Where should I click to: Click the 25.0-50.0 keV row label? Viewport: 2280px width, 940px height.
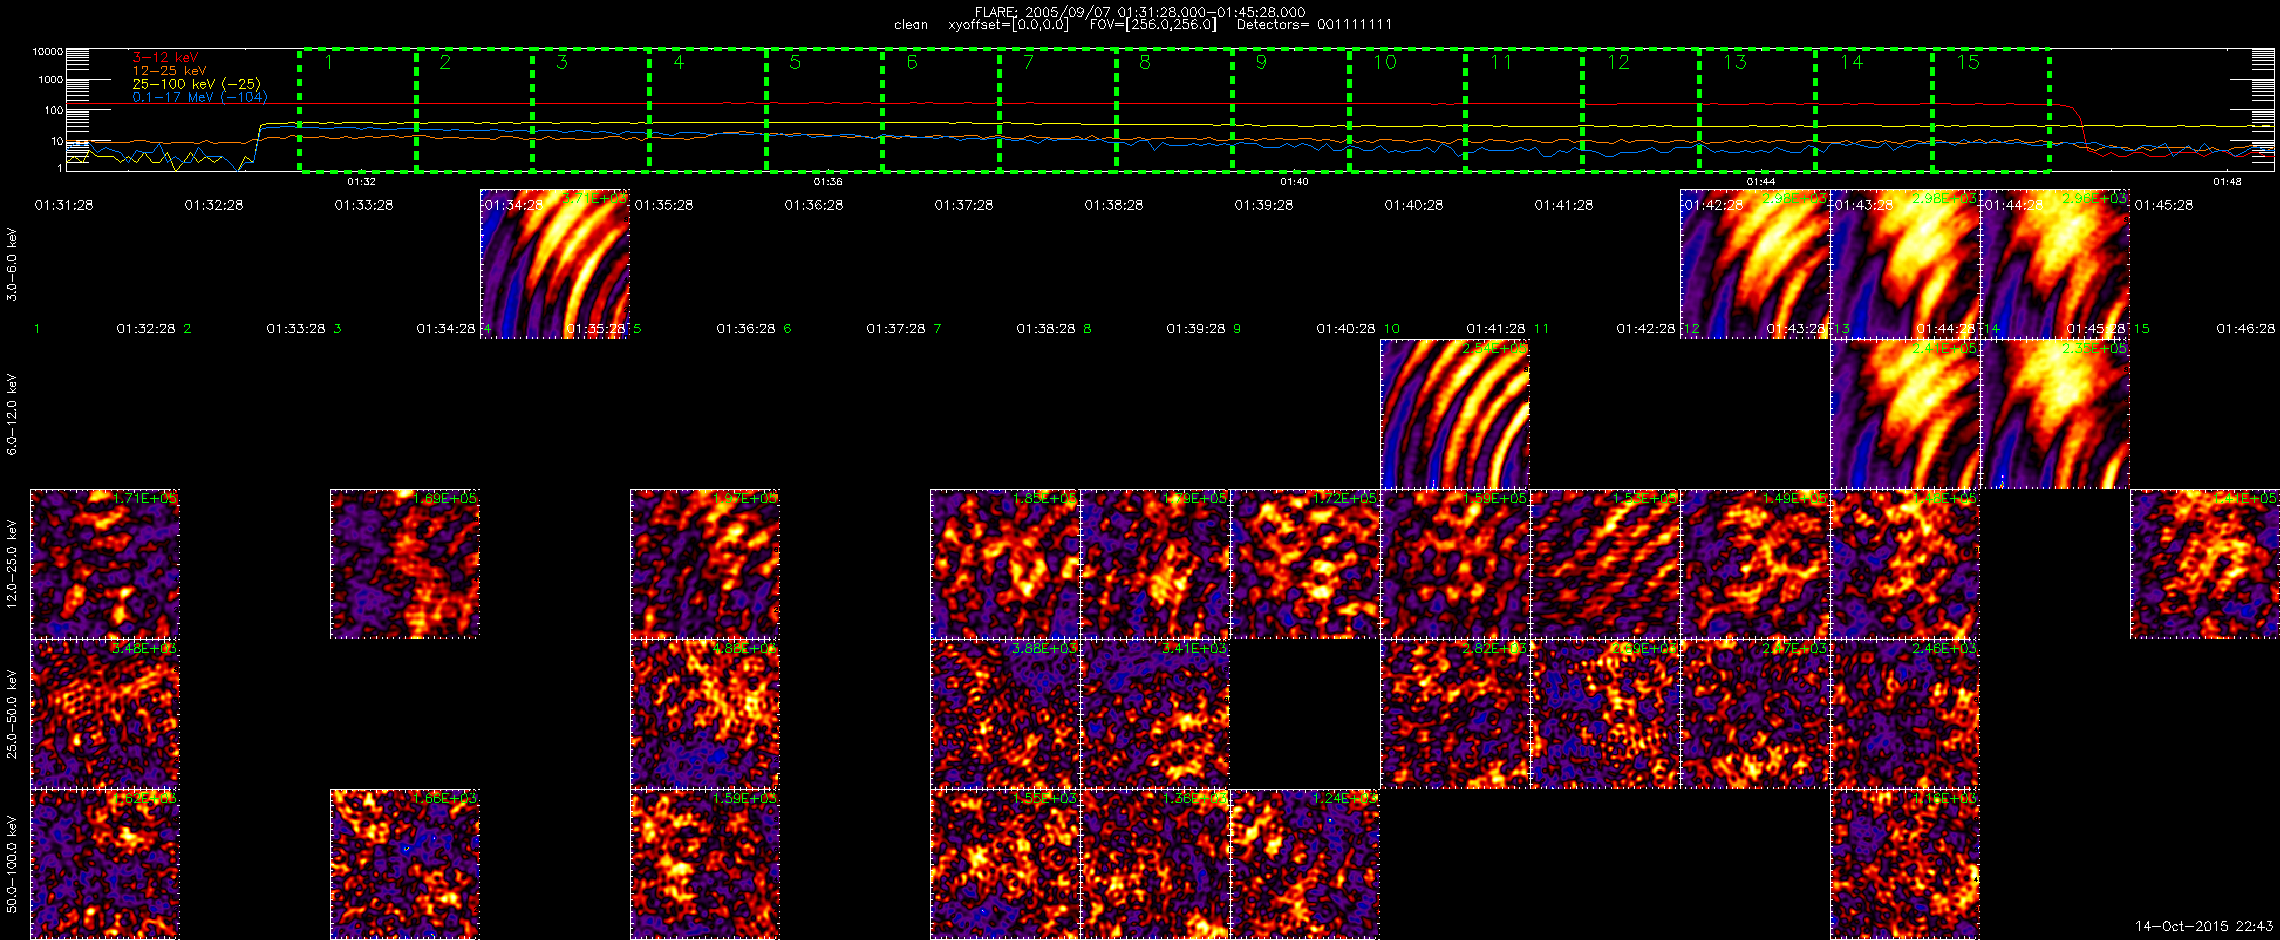[12, 714]
